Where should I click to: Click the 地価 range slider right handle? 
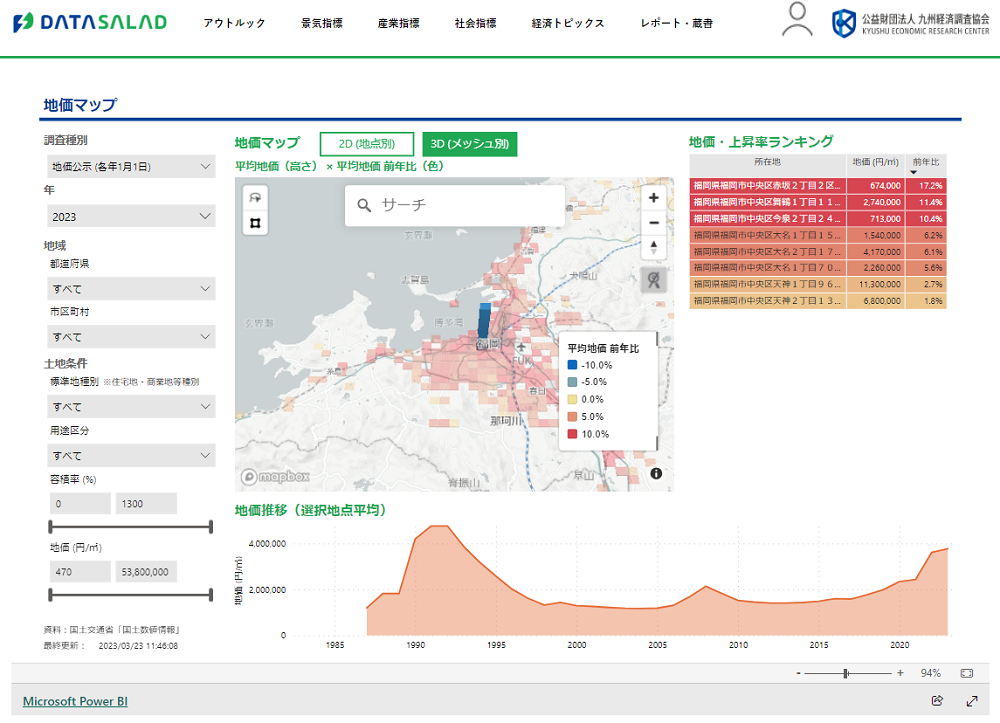(x=210, y=595)
